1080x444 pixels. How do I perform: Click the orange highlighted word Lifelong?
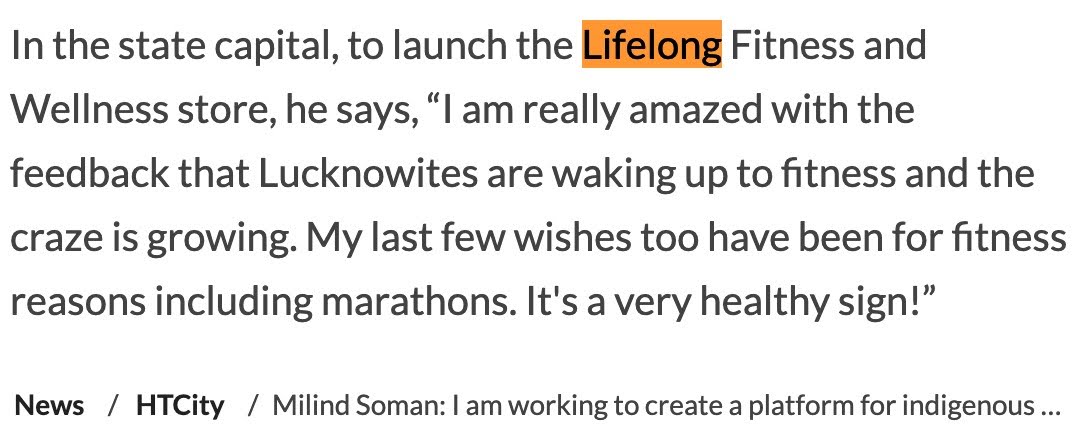652,45
